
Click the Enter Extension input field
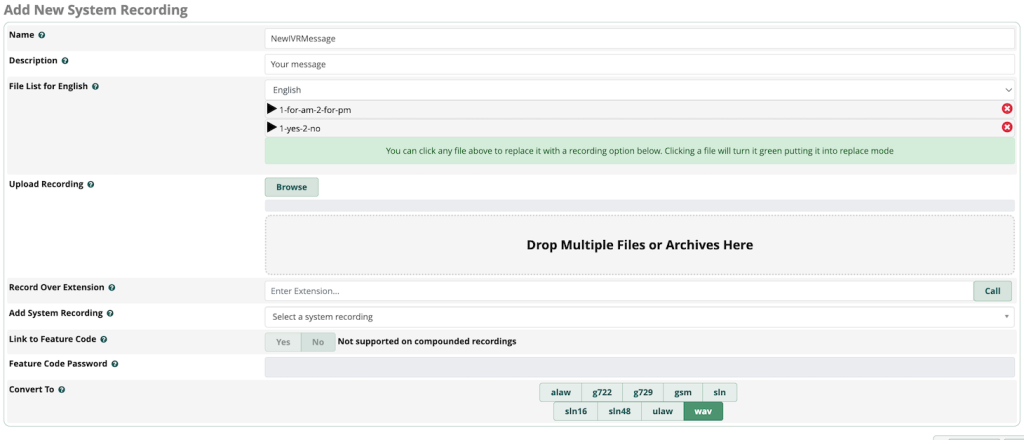(x=618, y=291)
